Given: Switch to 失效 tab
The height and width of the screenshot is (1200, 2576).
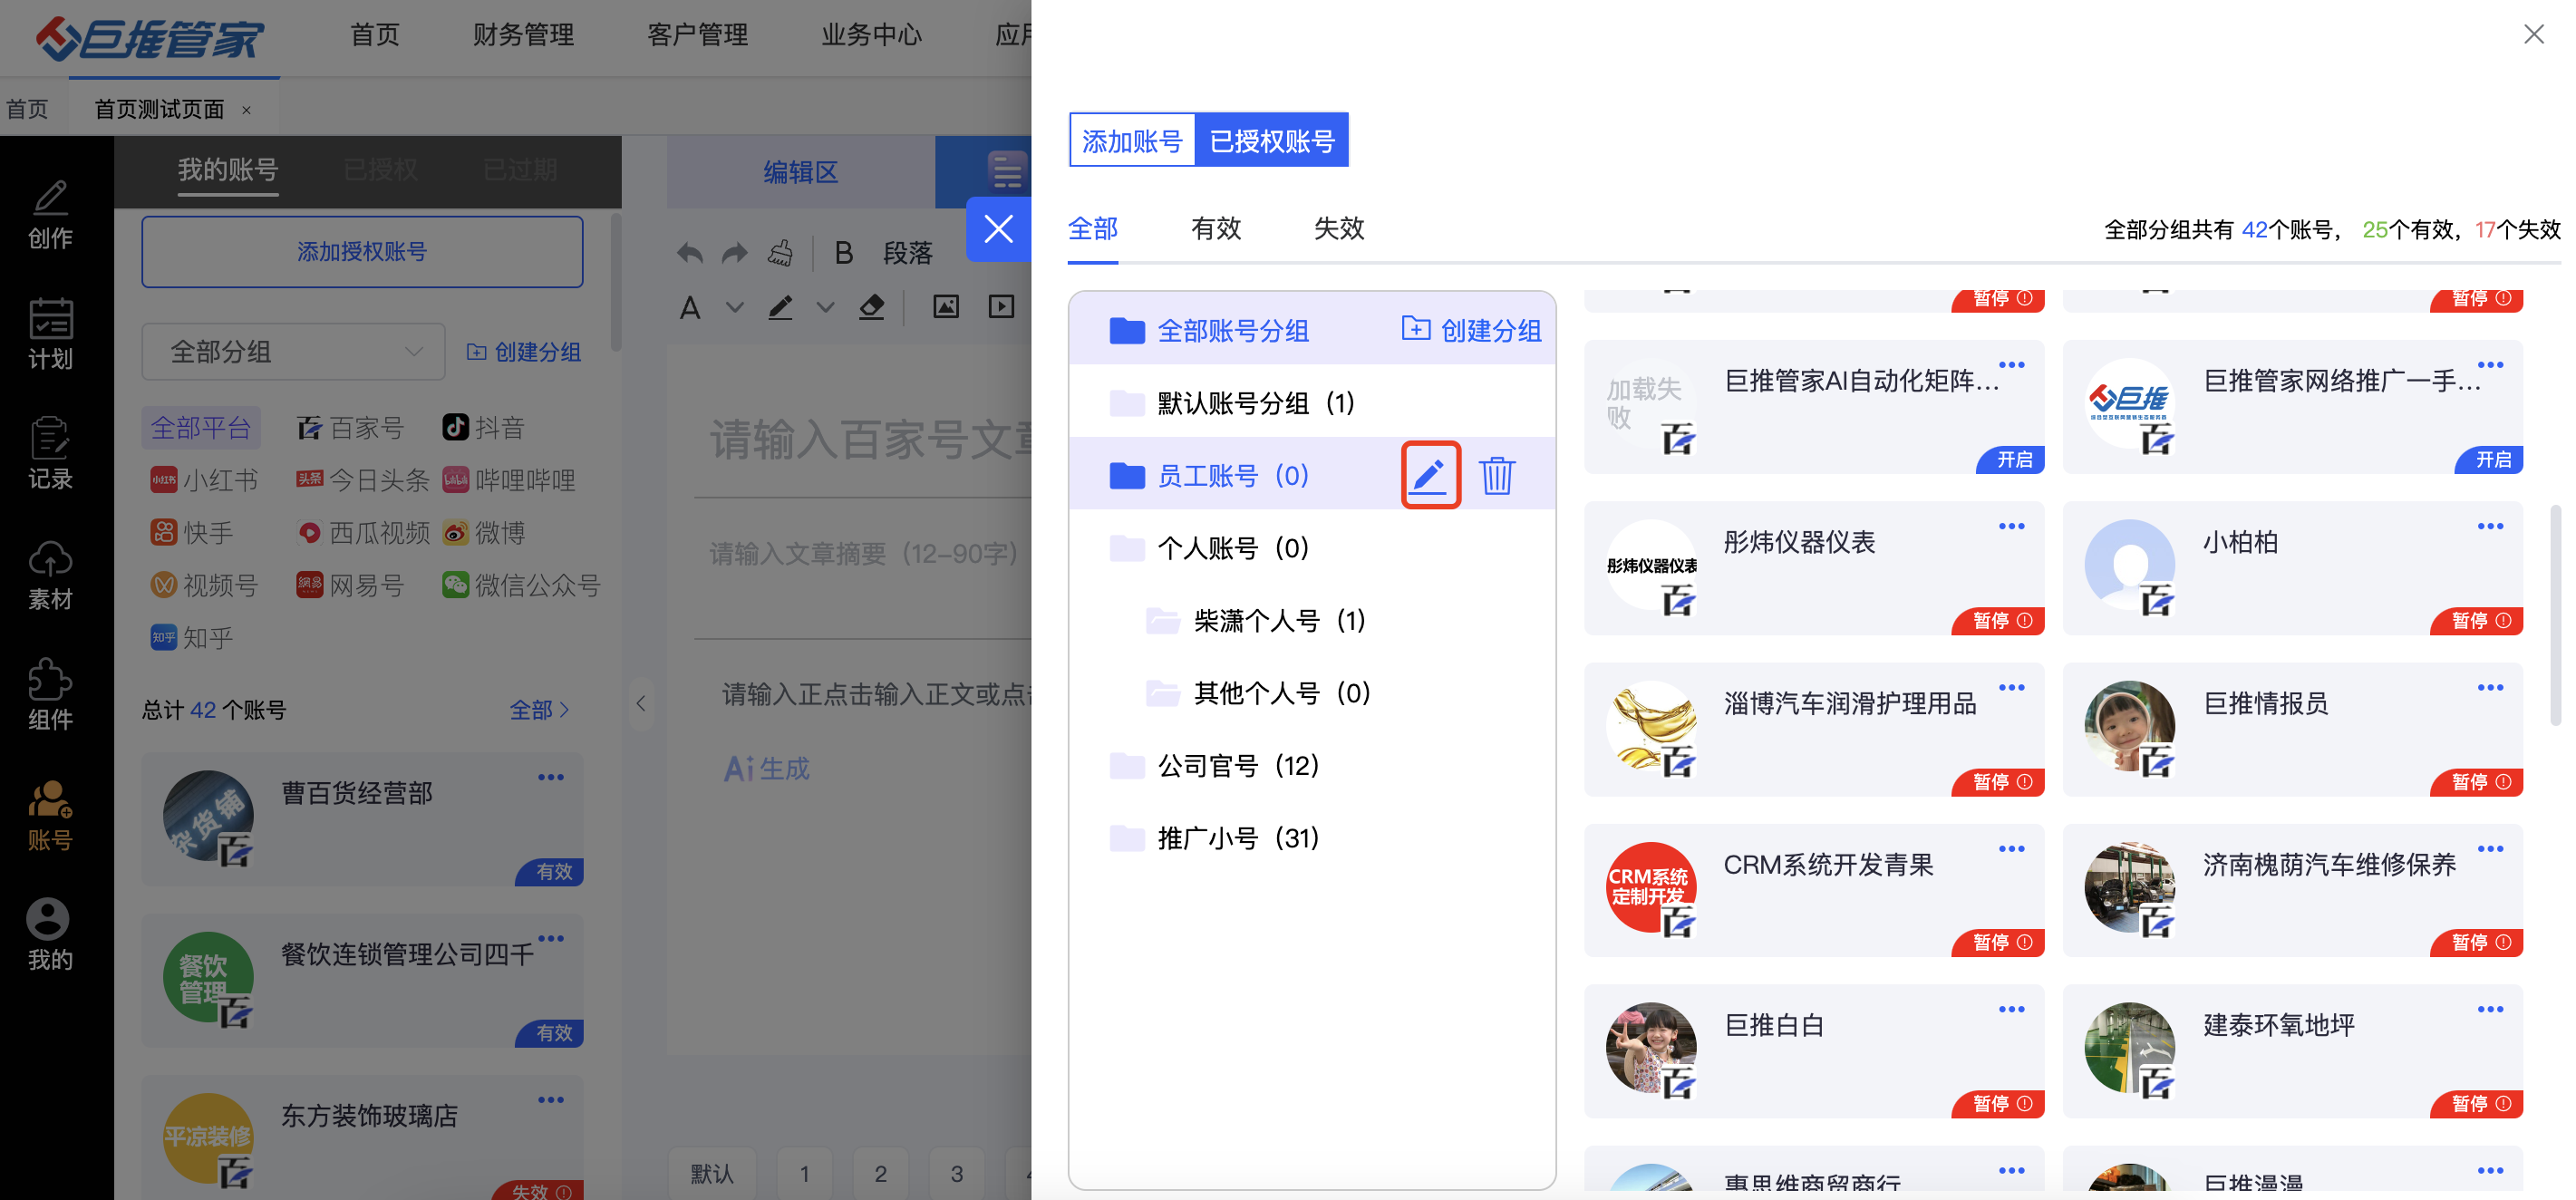Looking at the screenshot, I should (1339, 229).
